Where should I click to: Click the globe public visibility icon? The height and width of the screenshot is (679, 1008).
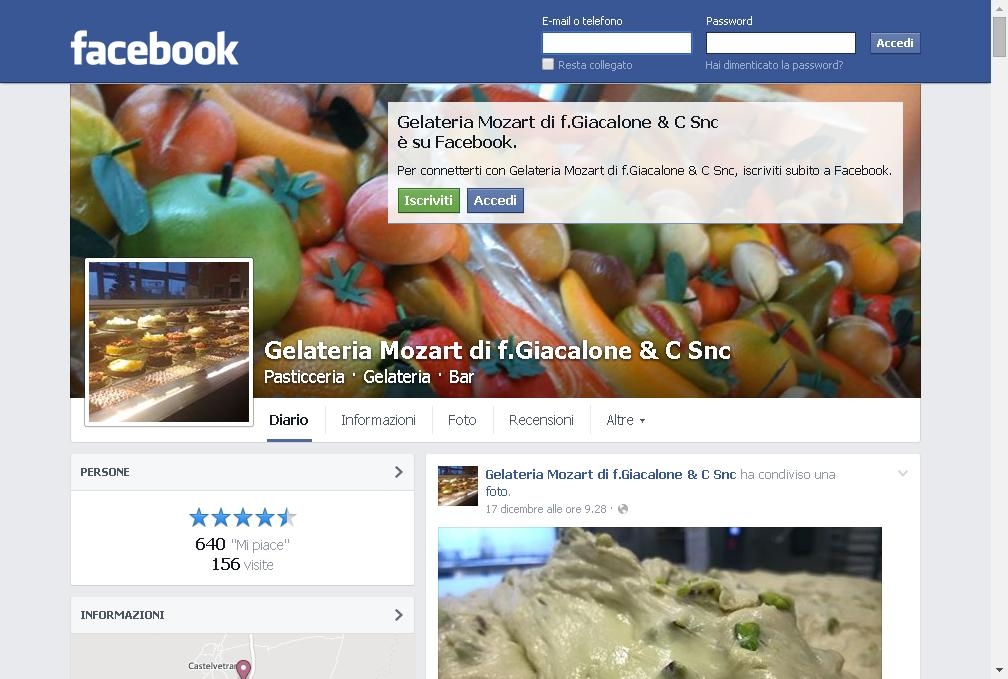pos(622,509)
